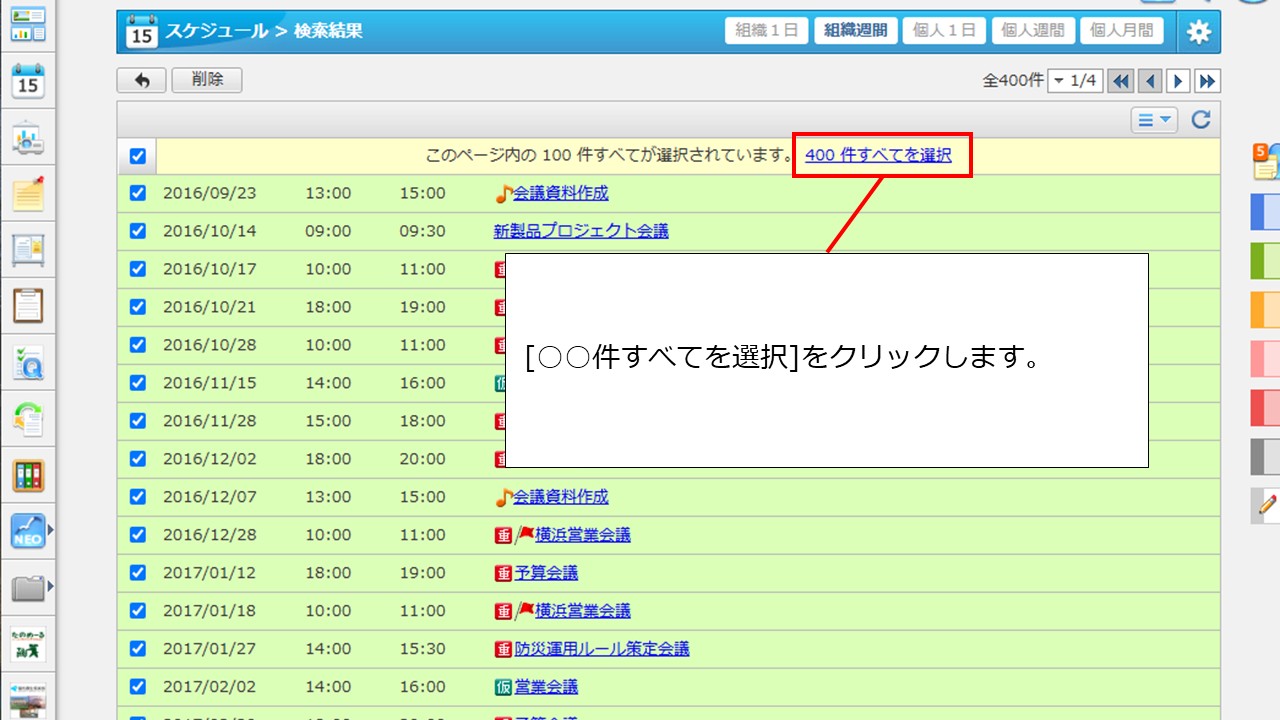Switch to the 組織週間 view tab
This screenshot has height=720, width=1280.
click(x=855, y=31)
